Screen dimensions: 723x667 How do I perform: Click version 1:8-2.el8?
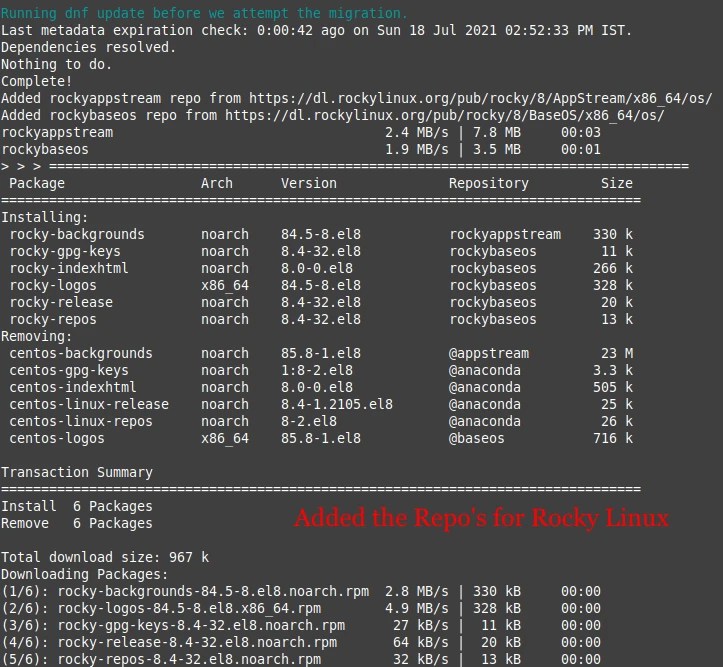tap(317, 371)
